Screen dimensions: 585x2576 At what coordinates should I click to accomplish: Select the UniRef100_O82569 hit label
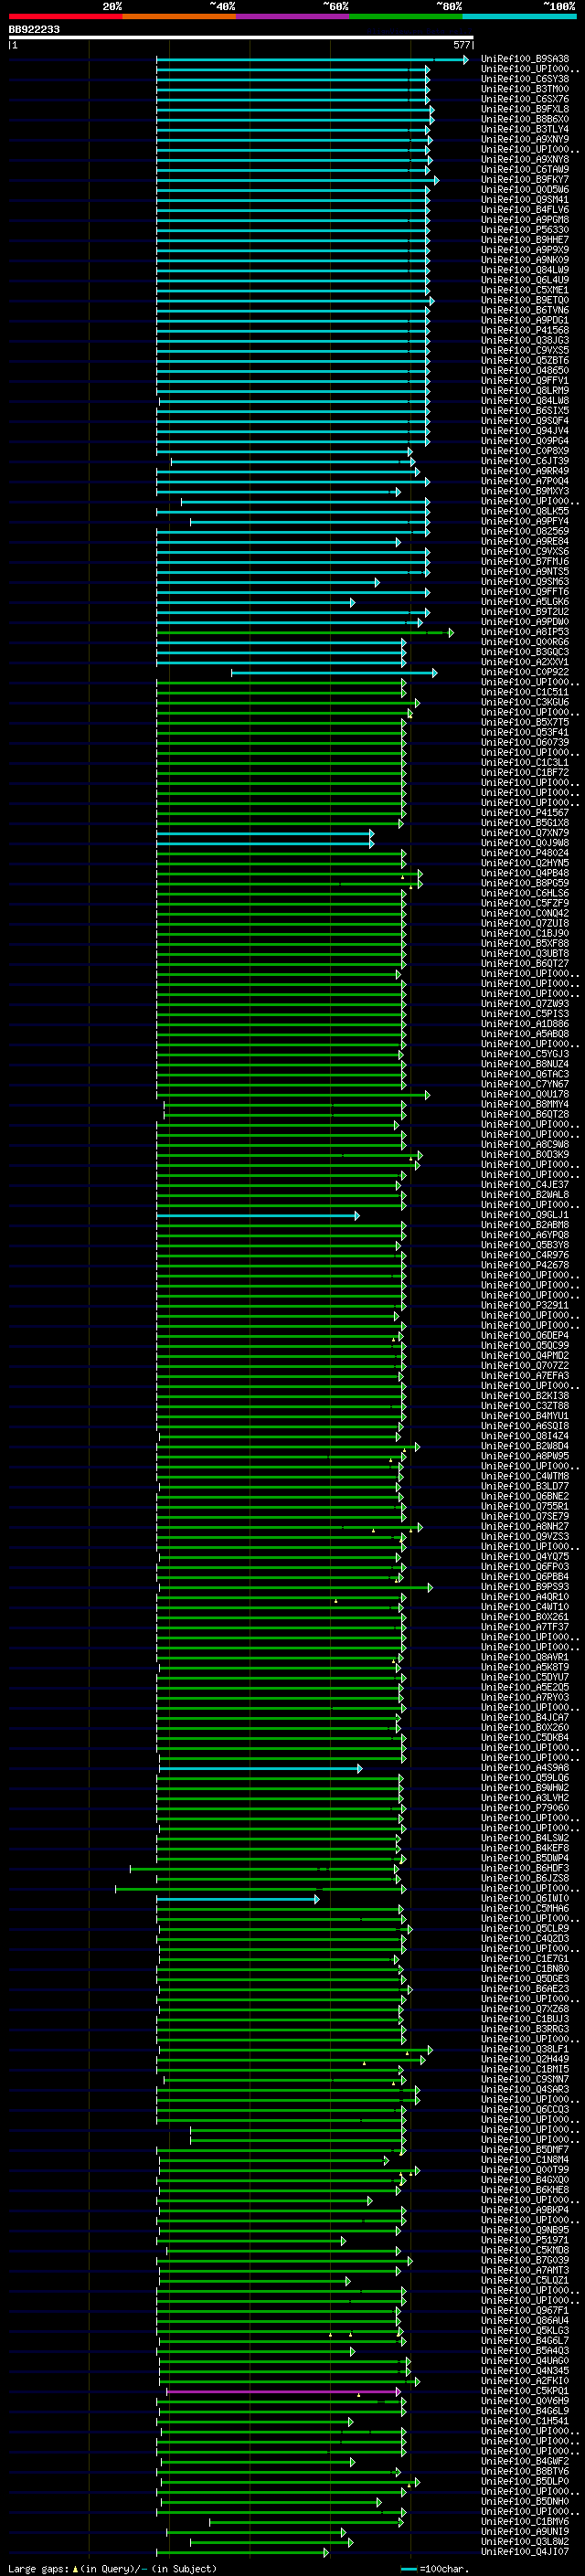(525, 531)
